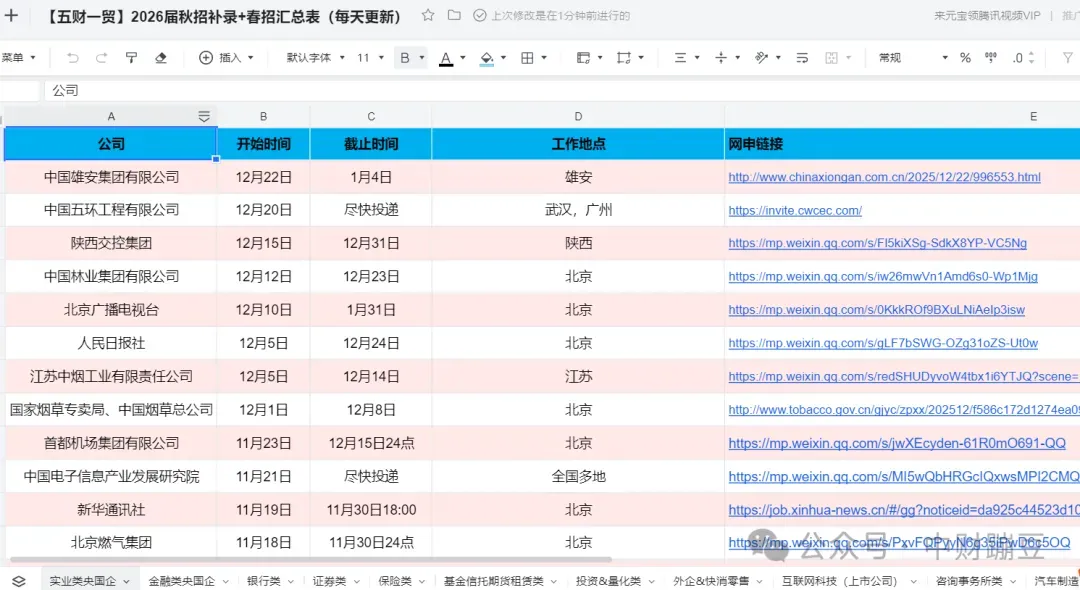Select cell 11月30日18:00
The width and height of the screenshot is (1080, 590).
[x=371, y=510]
